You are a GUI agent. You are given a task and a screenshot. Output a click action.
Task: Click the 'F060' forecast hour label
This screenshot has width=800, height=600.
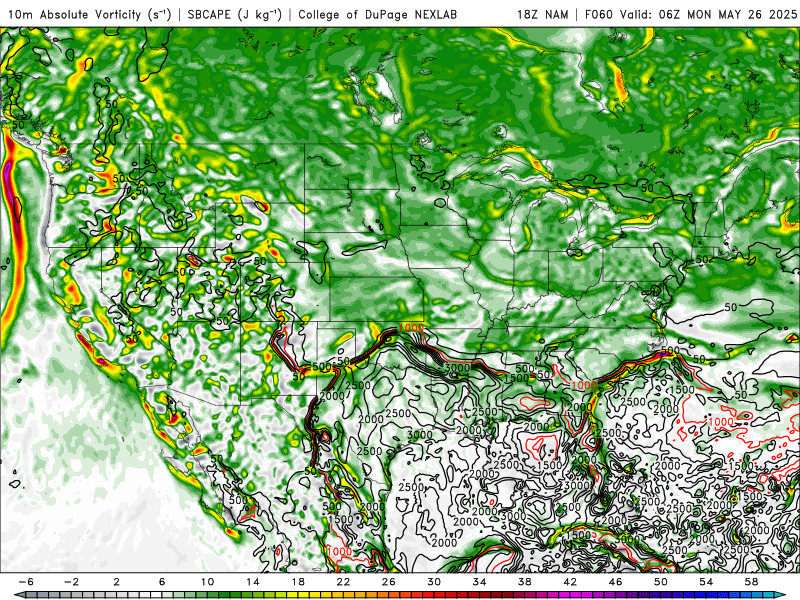(599, 14)
